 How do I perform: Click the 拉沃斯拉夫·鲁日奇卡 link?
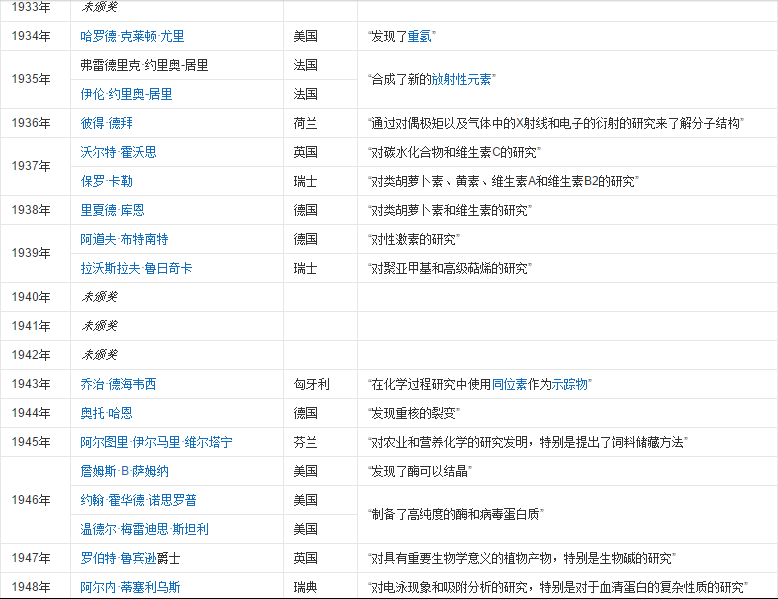[x=136, y=268]
